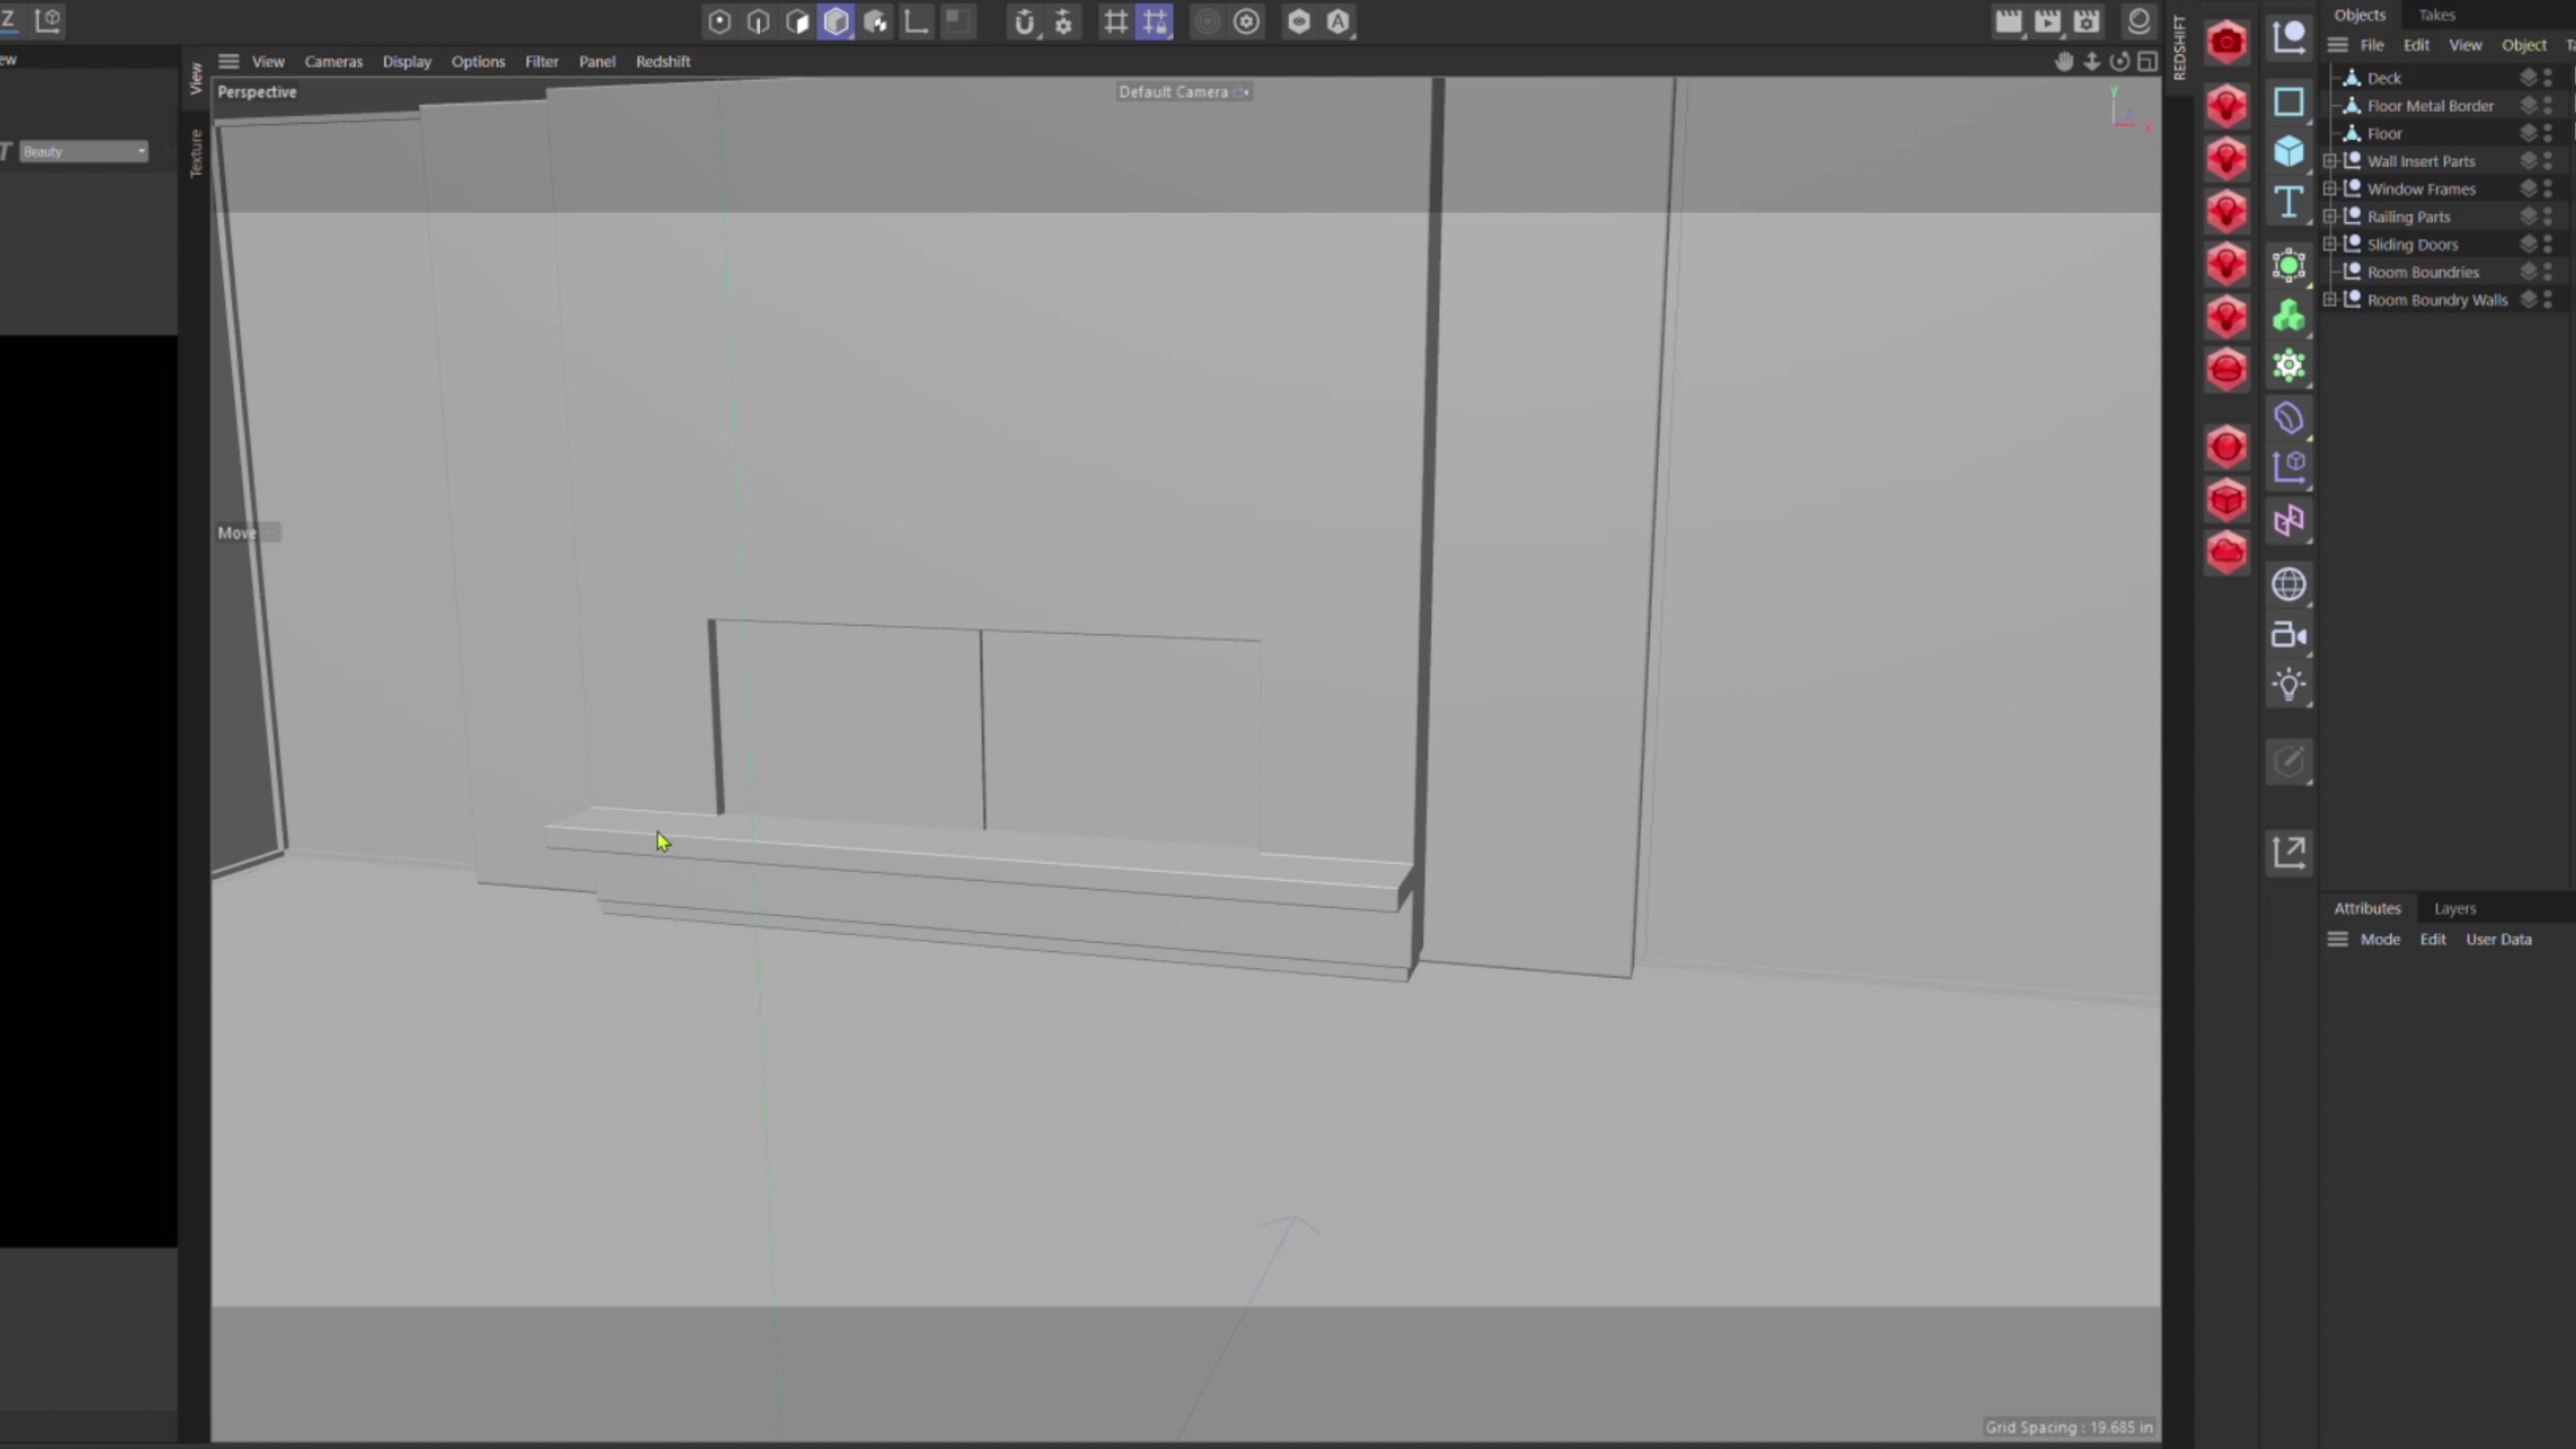
Task: Select the Polygons mode icon
Action: [x=797, y=22]
